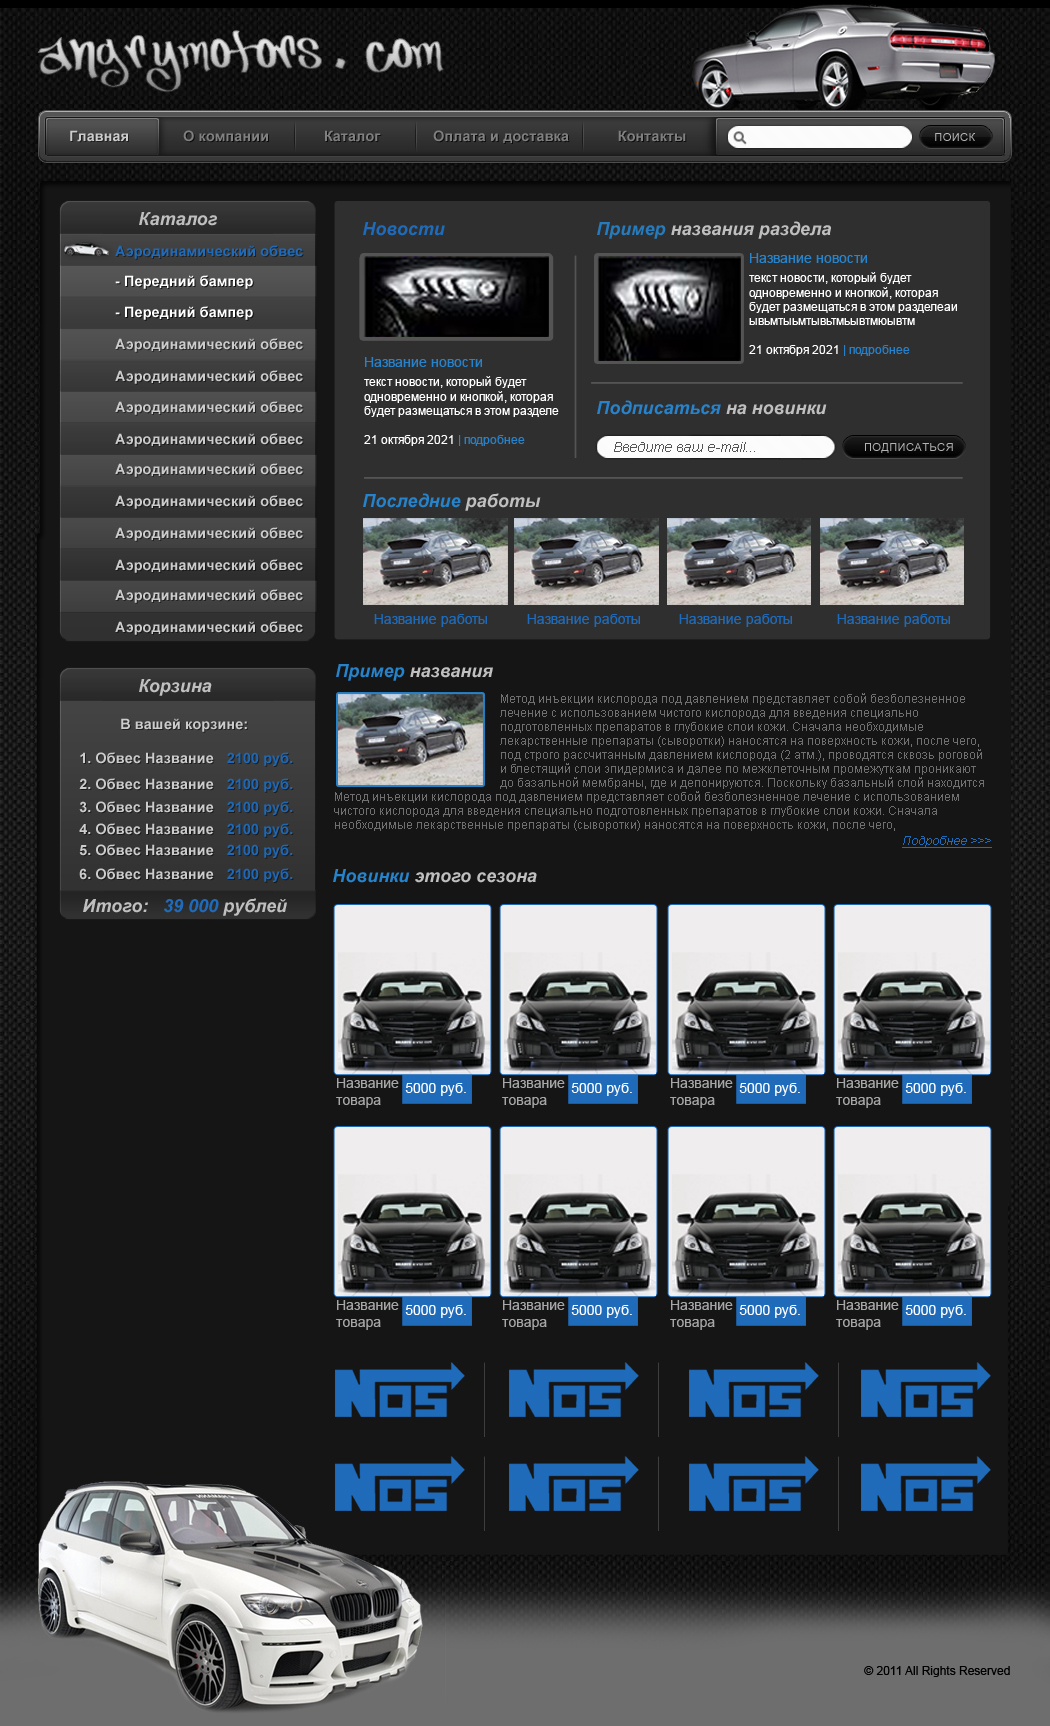1050x1726 pixels.
Task: Click cart item 1. Обвес Название
Action: [146, 758]
